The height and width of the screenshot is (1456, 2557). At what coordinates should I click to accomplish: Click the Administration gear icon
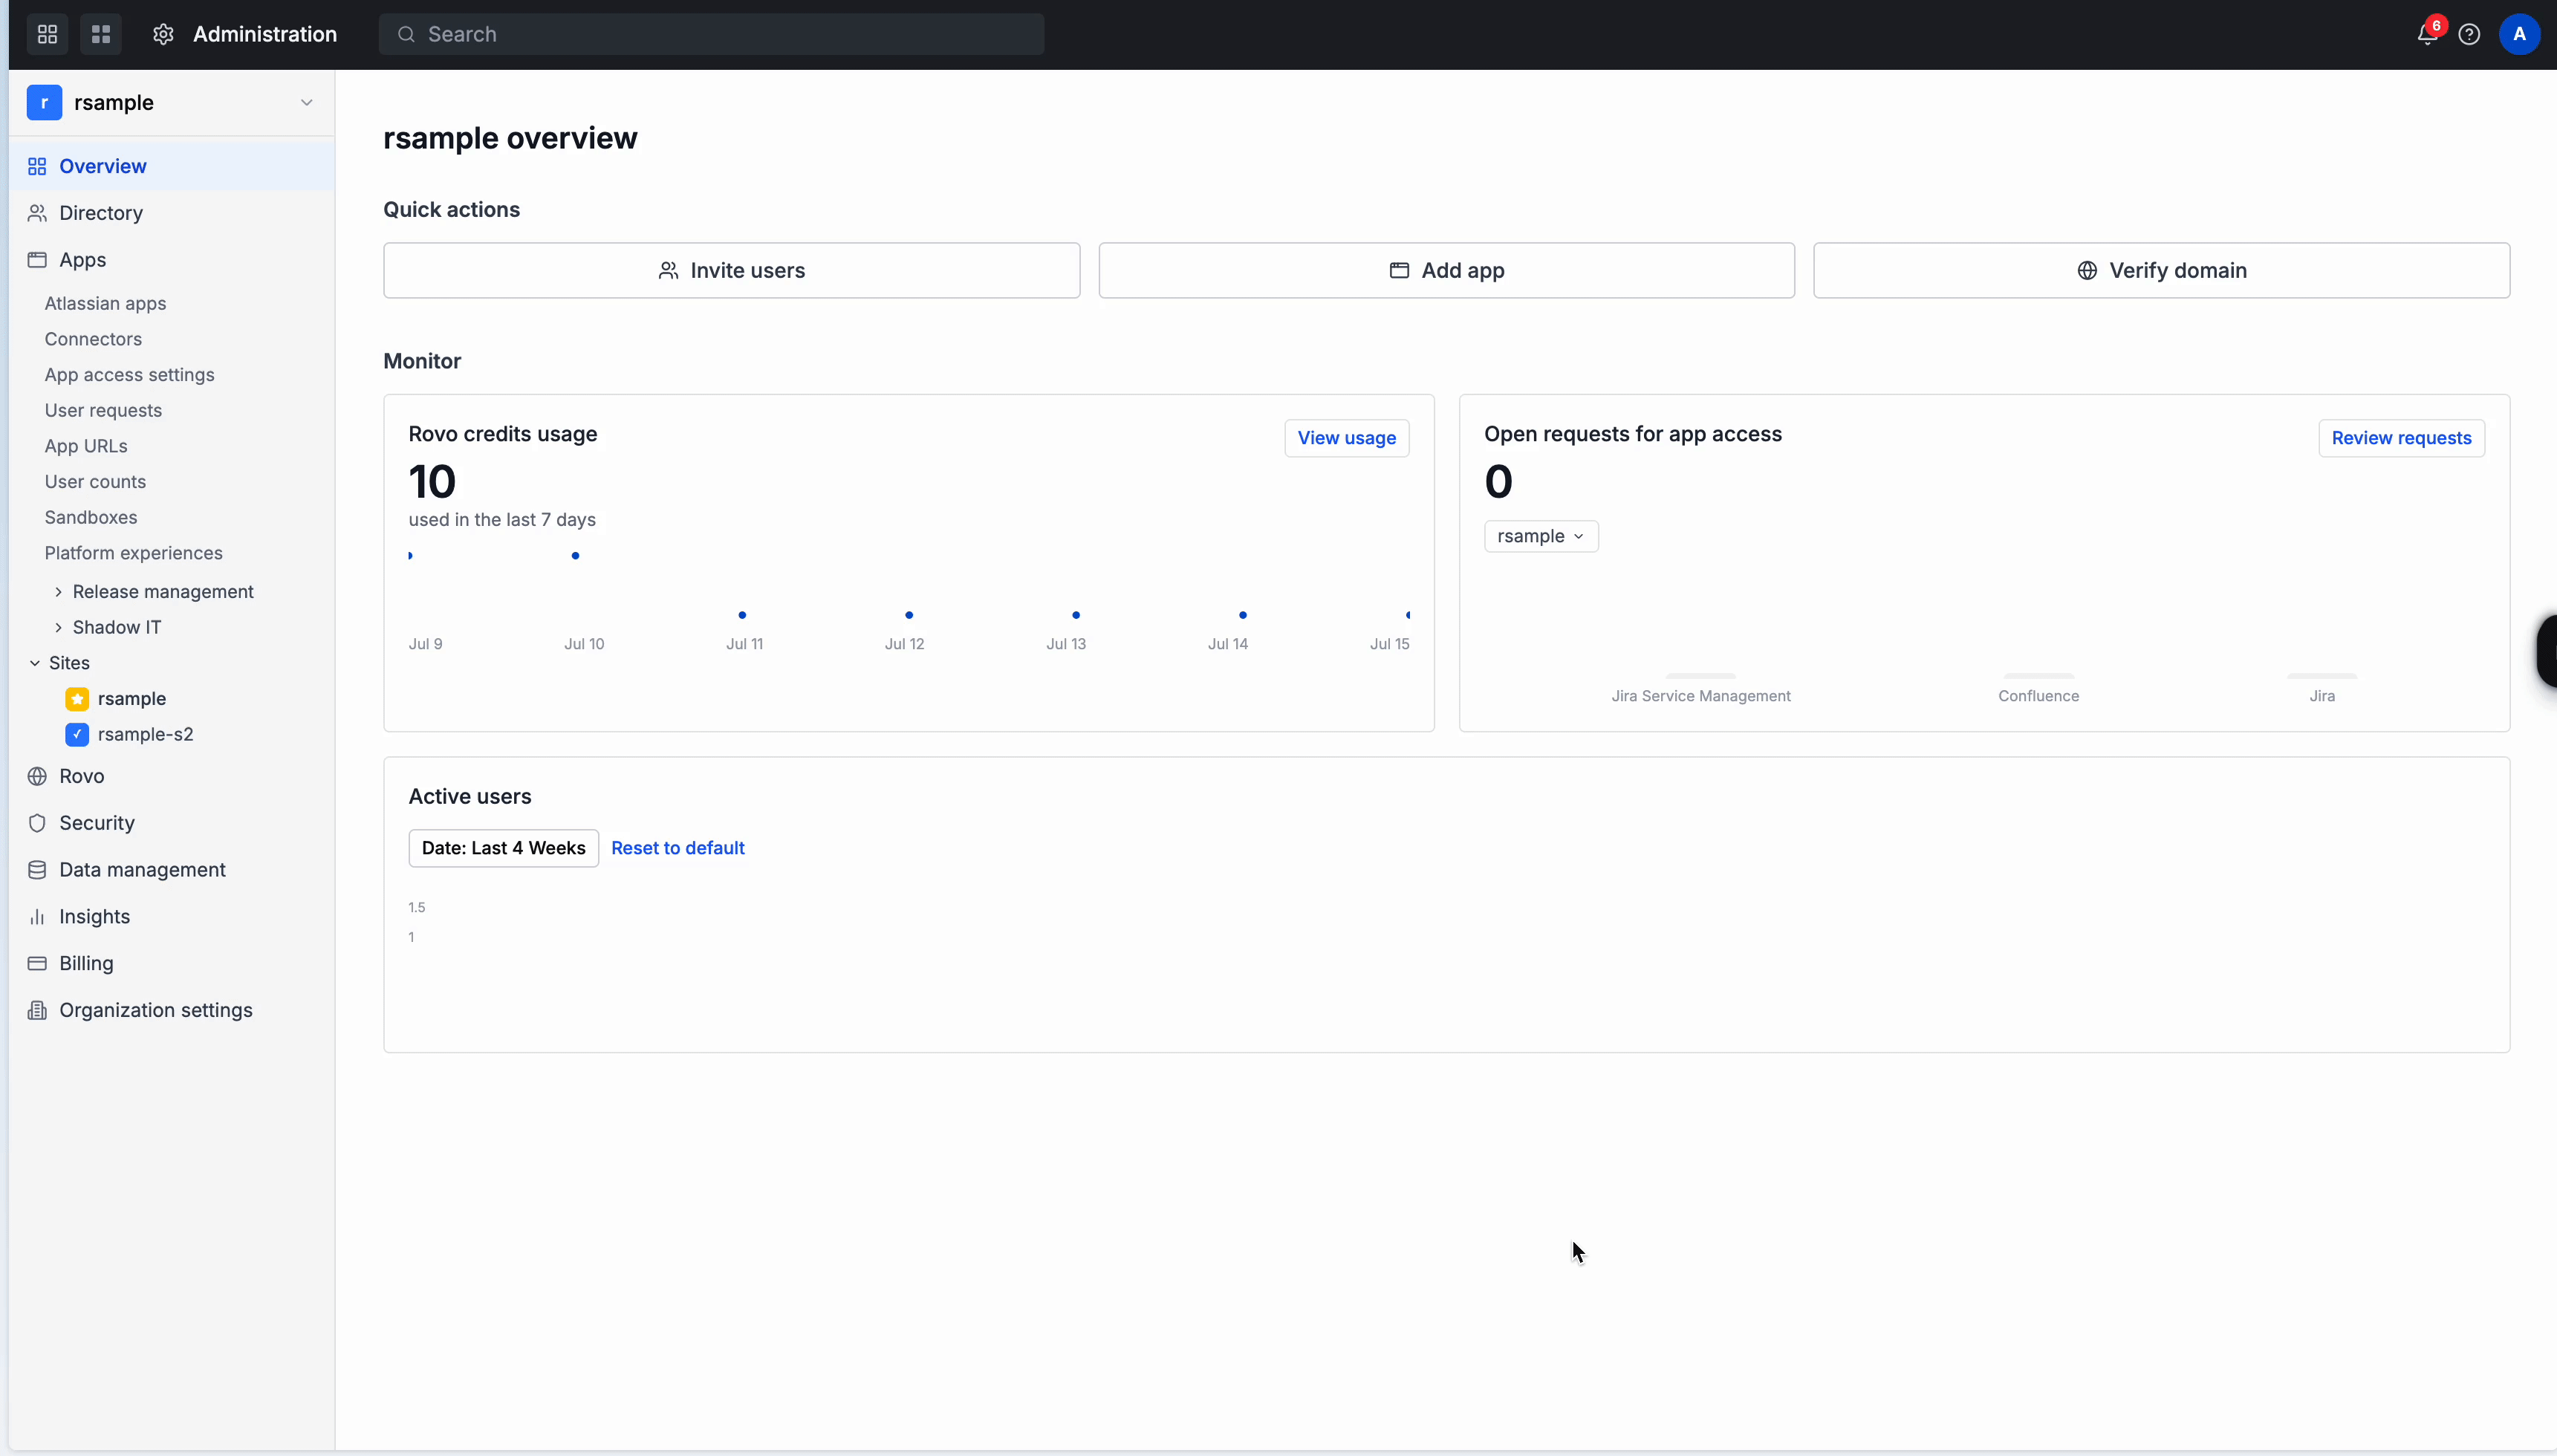click(163, 34)
